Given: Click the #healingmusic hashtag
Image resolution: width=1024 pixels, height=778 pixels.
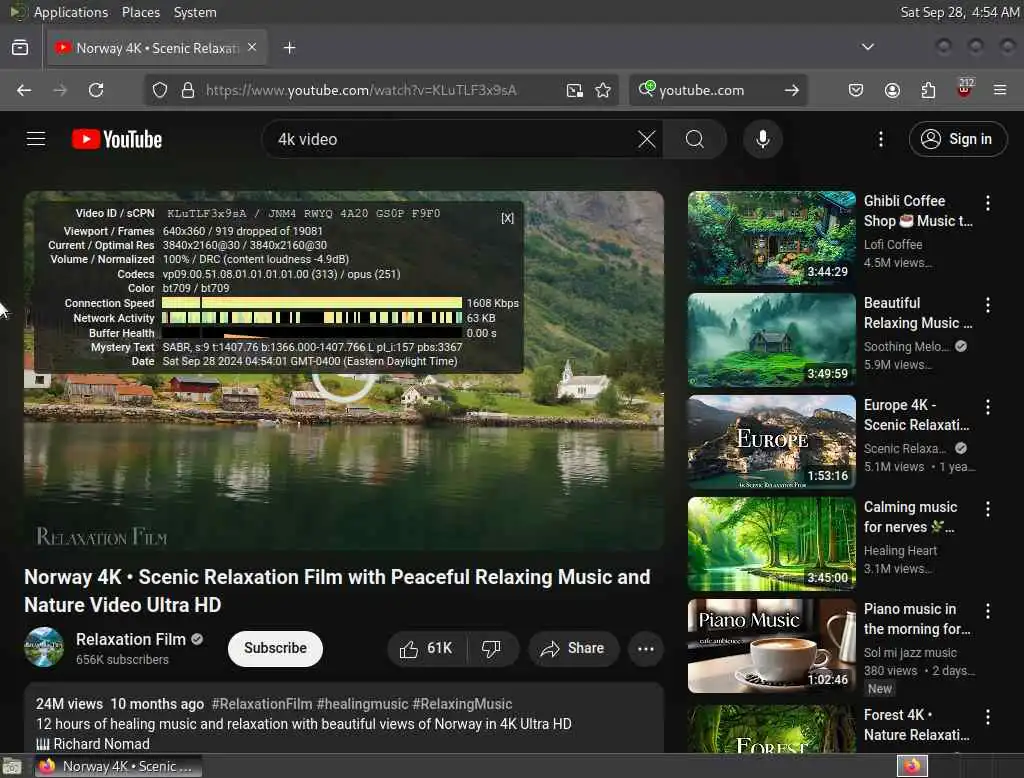Looking at the screenshot, I should click(x=362, y=704).
